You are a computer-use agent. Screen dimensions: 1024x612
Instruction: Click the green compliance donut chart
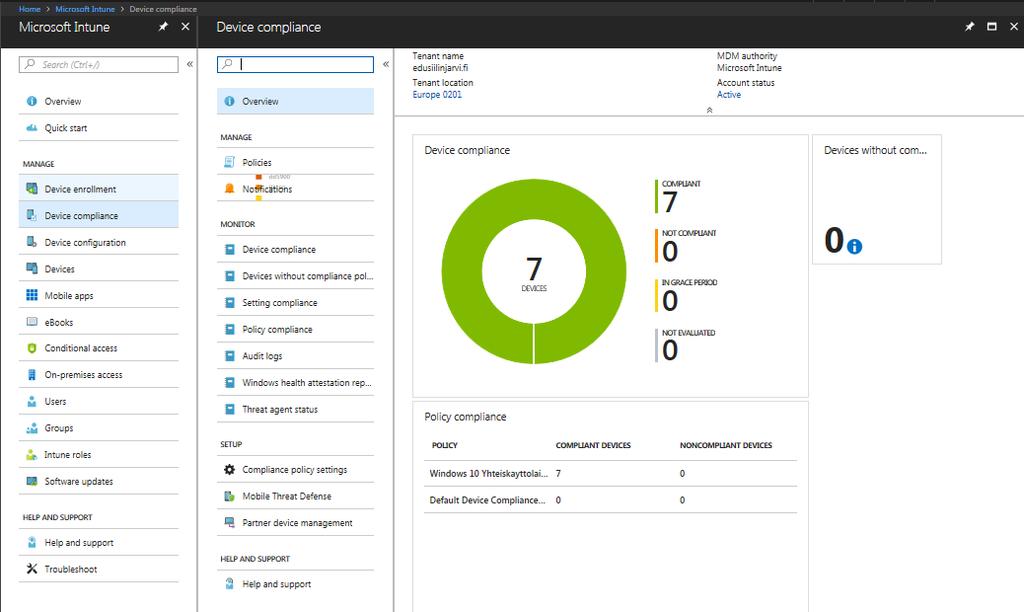coord(534,271)
